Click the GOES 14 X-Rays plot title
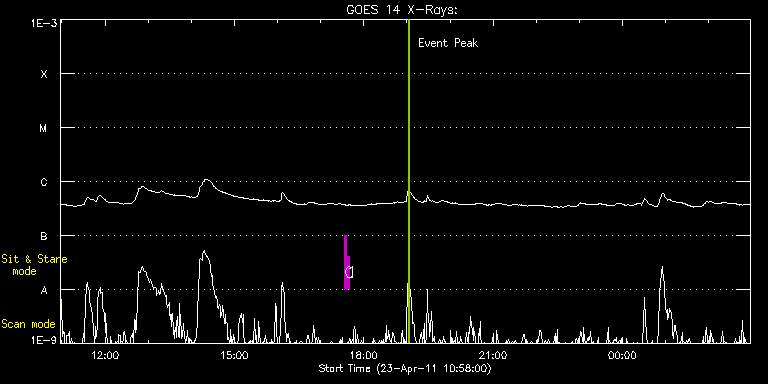 [402, 10]
